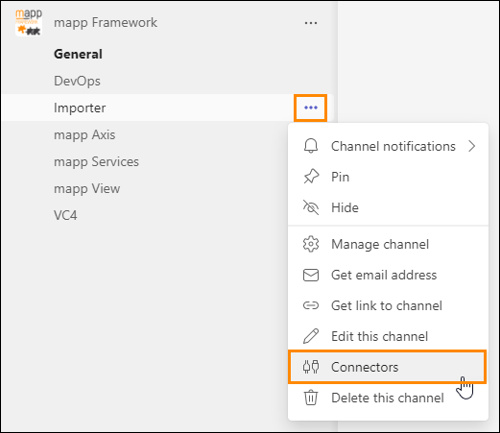Click the envelope email icon
The height and width of the screenshot is (433, 500).
[311, 275]
